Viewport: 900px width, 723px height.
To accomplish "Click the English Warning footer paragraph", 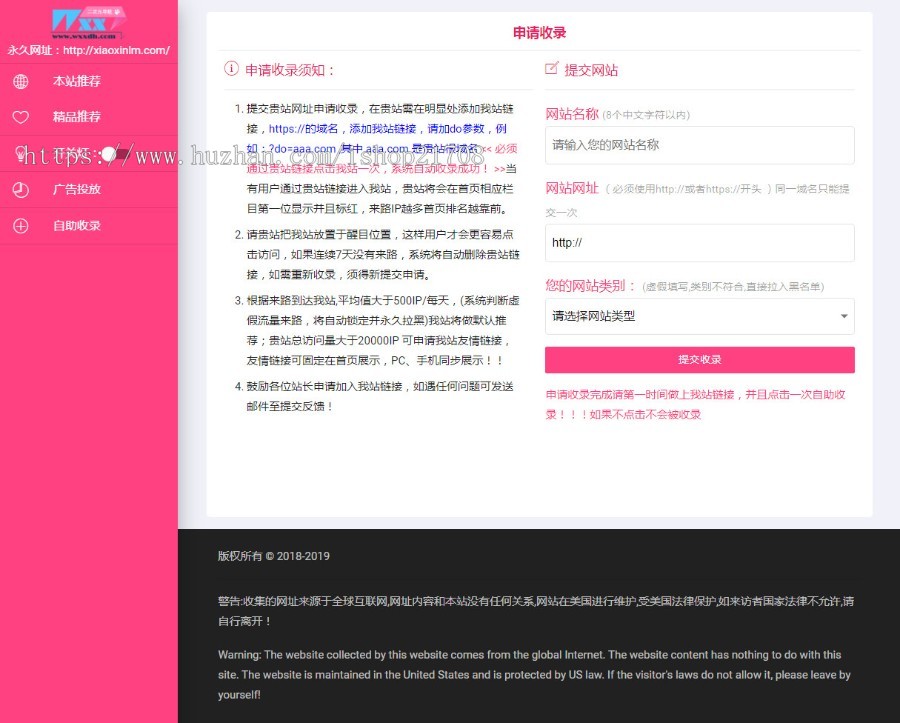I will (x=534, y=675).
